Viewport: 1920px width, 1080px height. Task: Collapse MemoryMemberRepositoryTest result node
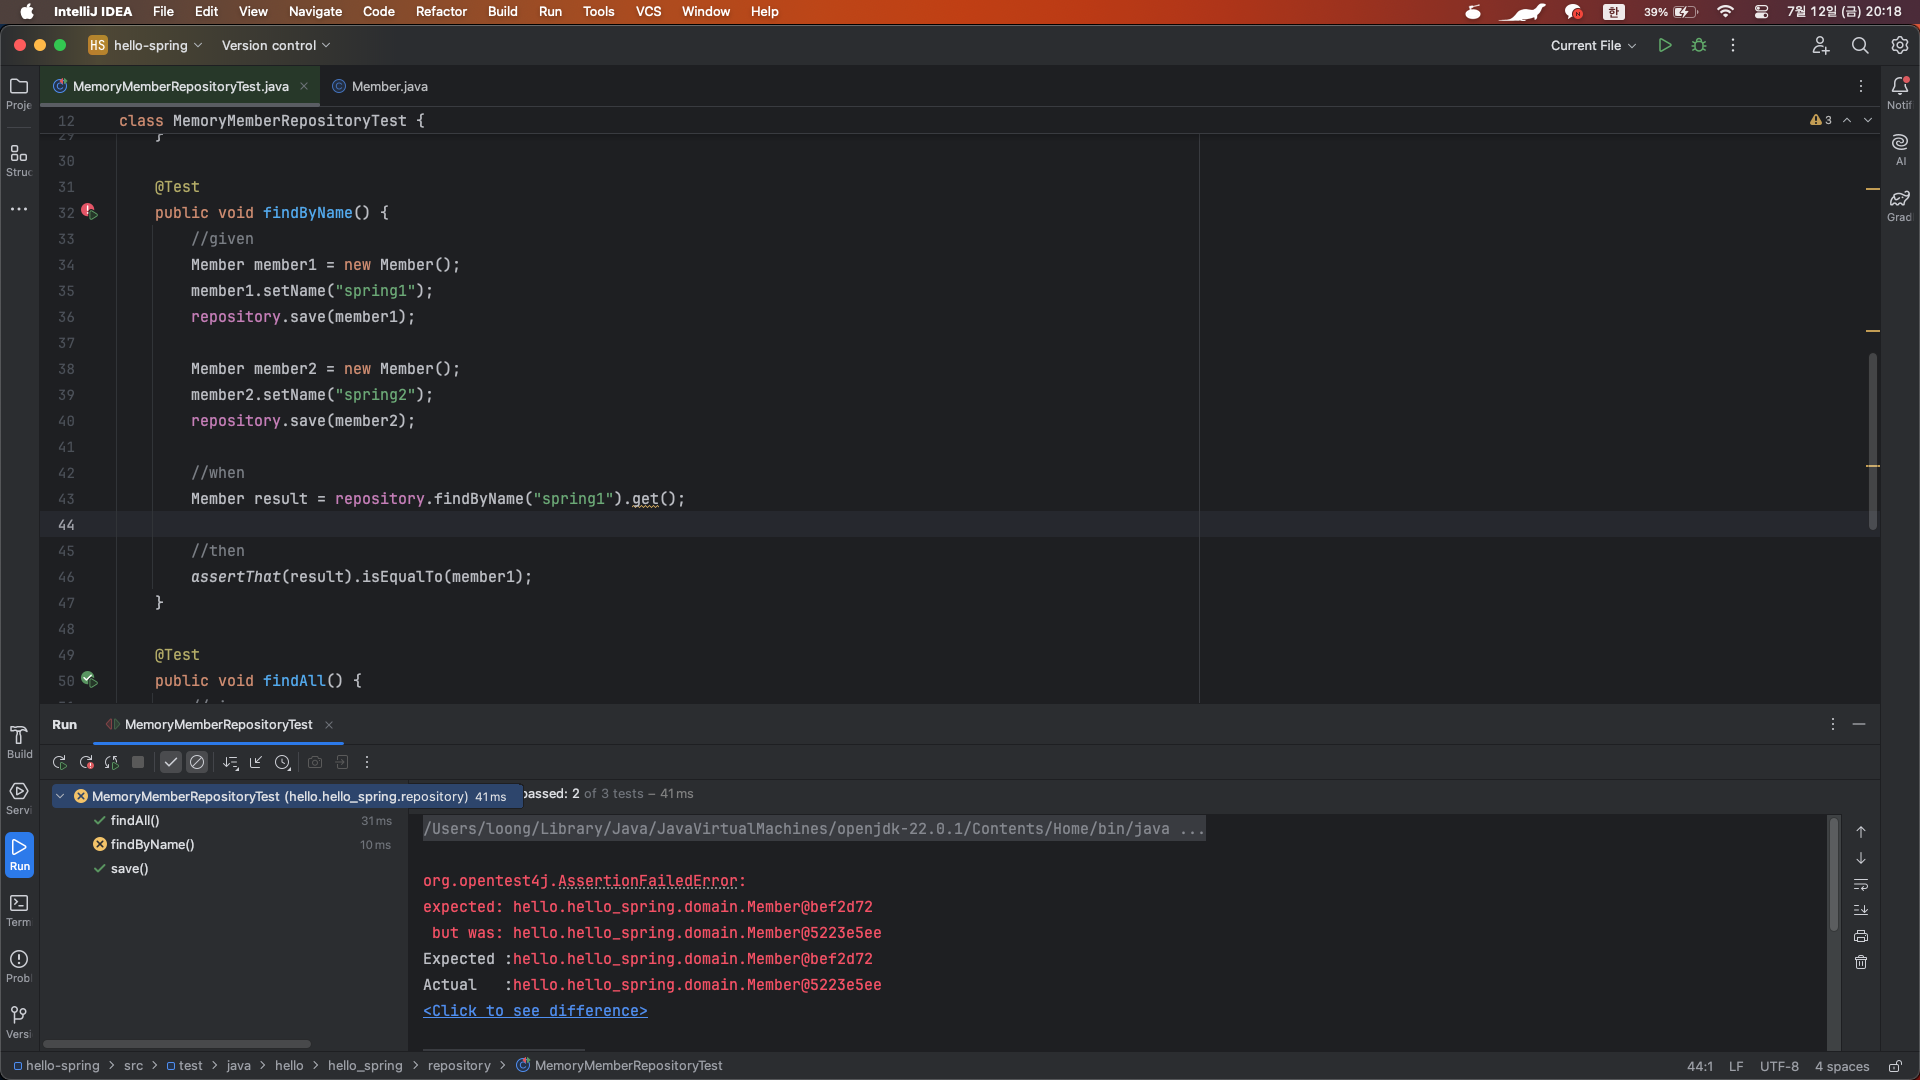(60, 796)
